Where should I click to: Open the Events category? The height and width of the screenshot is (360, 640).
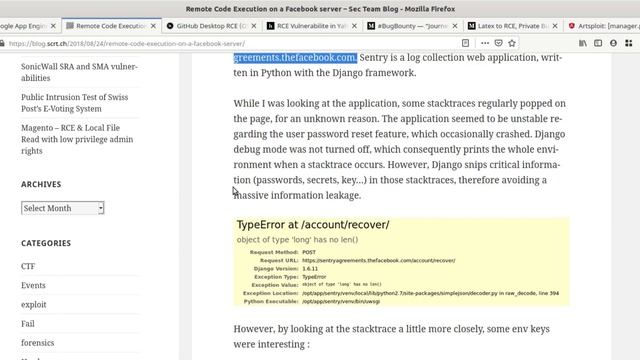[33, 285]
